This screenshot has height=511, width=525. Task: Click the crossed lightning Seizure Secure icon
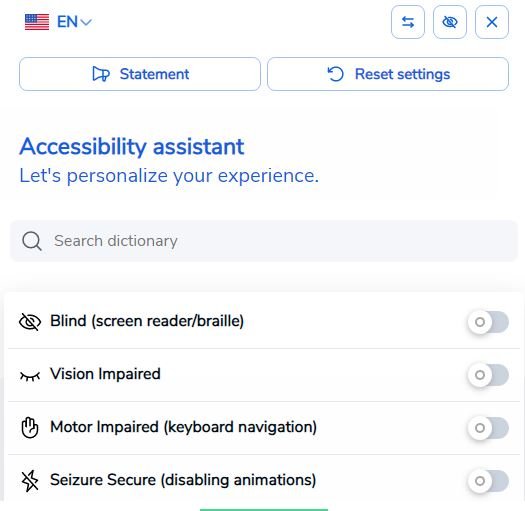tap(30, 481)
